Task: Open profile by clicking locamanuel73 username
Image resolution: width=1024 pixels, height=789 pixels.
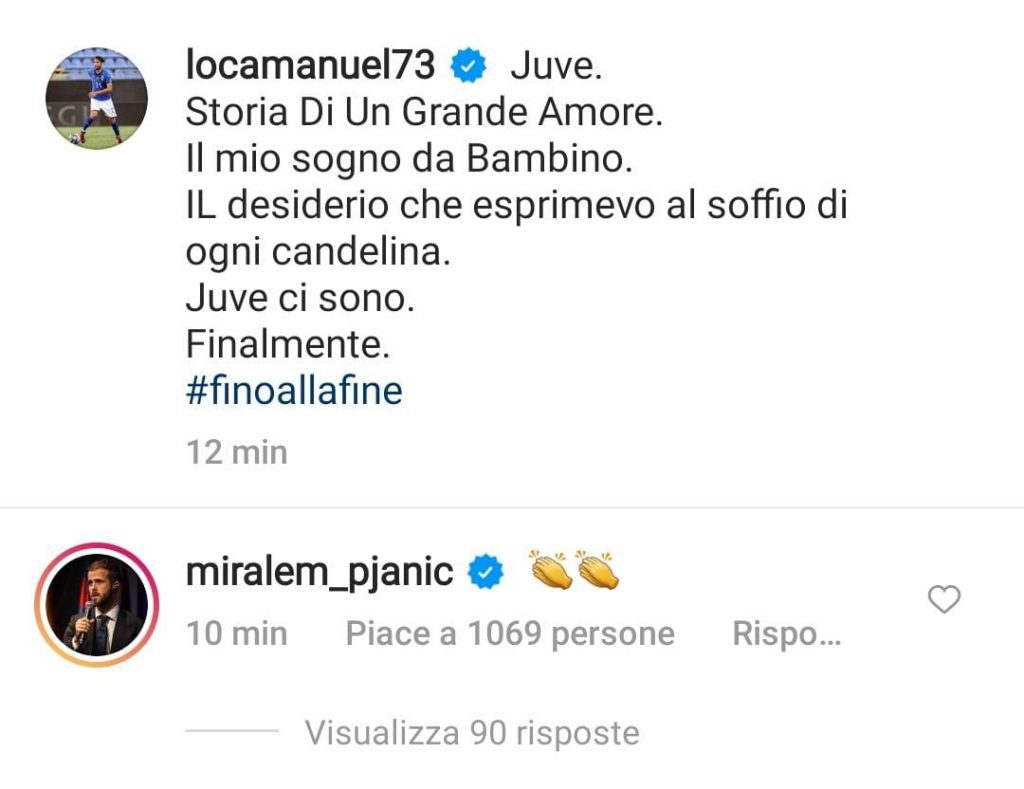Action: 312,63
